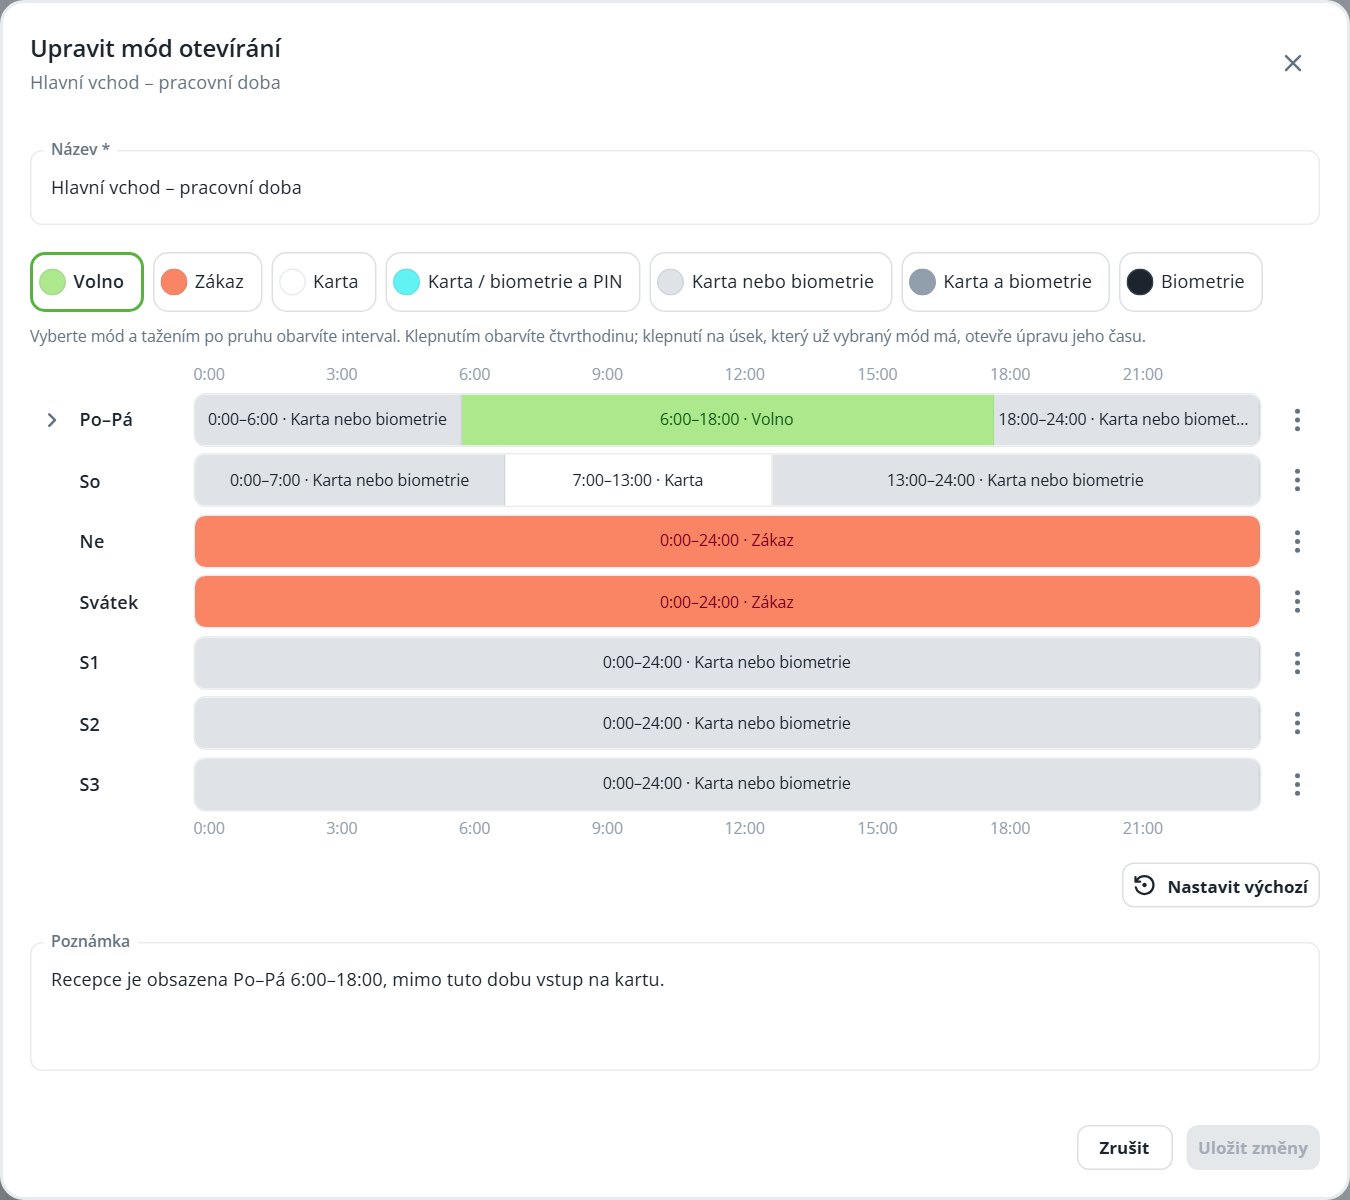Select the Zákaz mode chip
The image size is (1350, 1200).
[207, 282]
